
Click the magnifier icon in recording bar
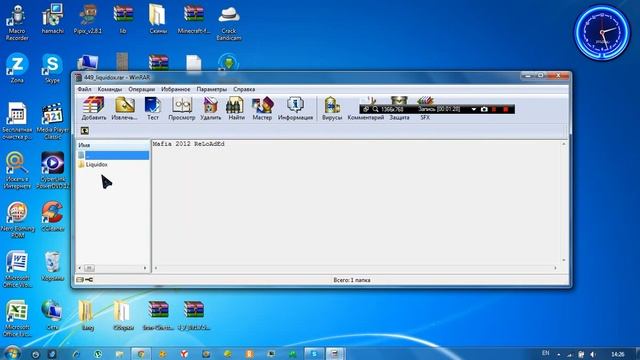coord(375,109)
